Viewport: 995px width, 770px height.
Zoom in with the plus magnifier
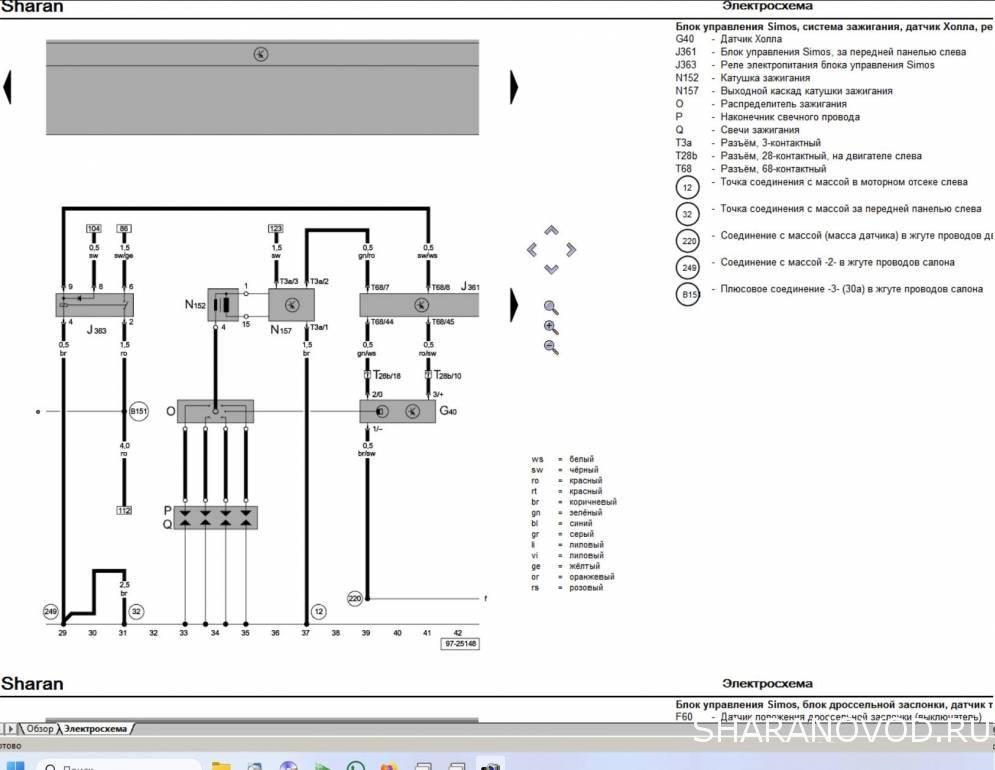tap(551, 328)
